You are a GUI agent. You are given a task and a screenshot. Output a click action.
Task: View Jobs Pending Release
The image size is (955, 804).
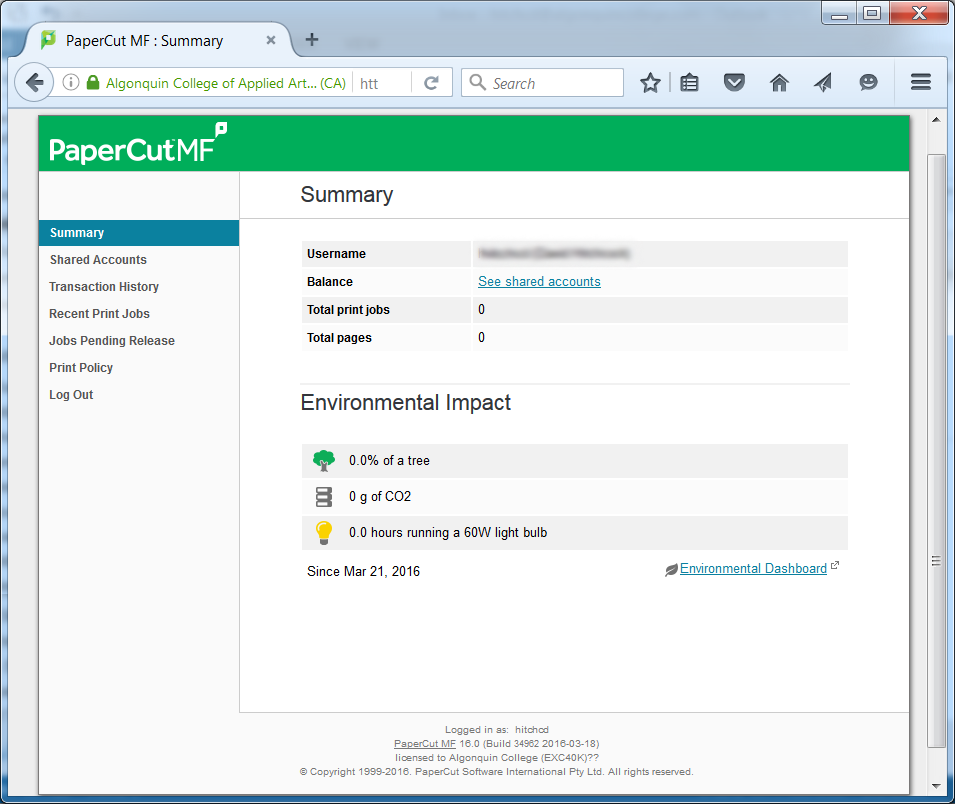point(112,341)
